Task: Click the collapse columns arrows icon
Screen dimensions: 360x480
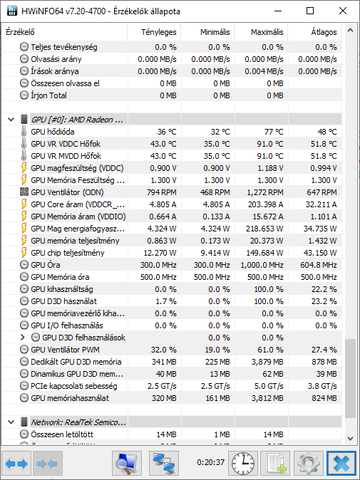Action: click(x=47, y=463)
